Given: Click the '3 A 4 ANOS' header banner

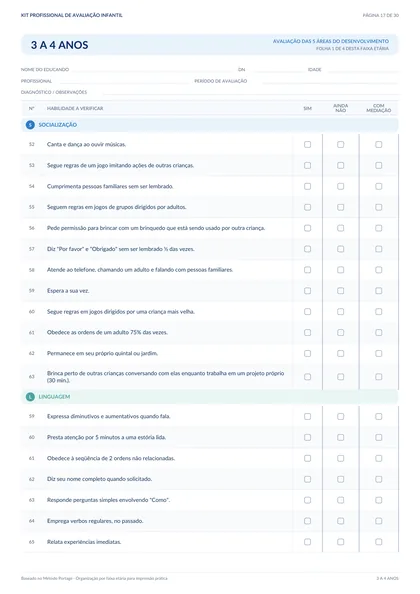Looking at the screenshot, I should pyautogui.click(x=209, y=45).
